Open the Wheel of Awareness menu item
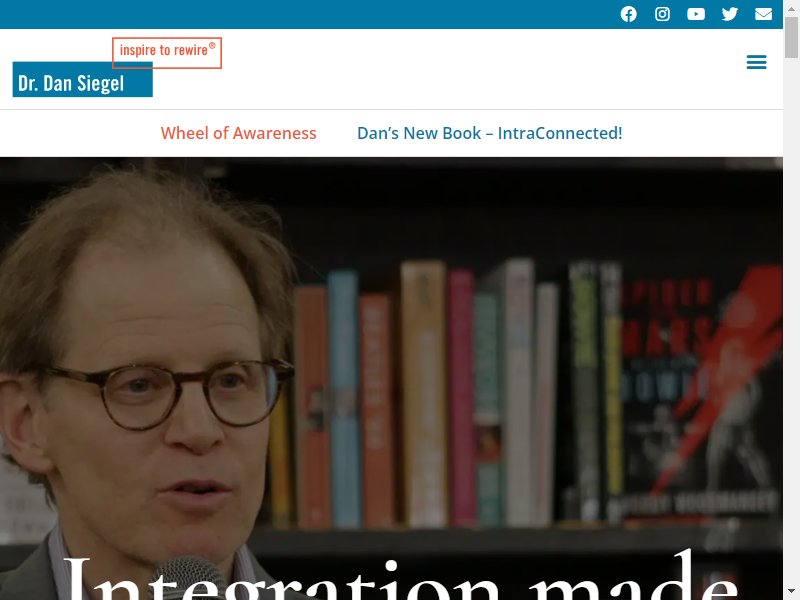This screenshot has height=600, width=800. (x=238, y=133)
